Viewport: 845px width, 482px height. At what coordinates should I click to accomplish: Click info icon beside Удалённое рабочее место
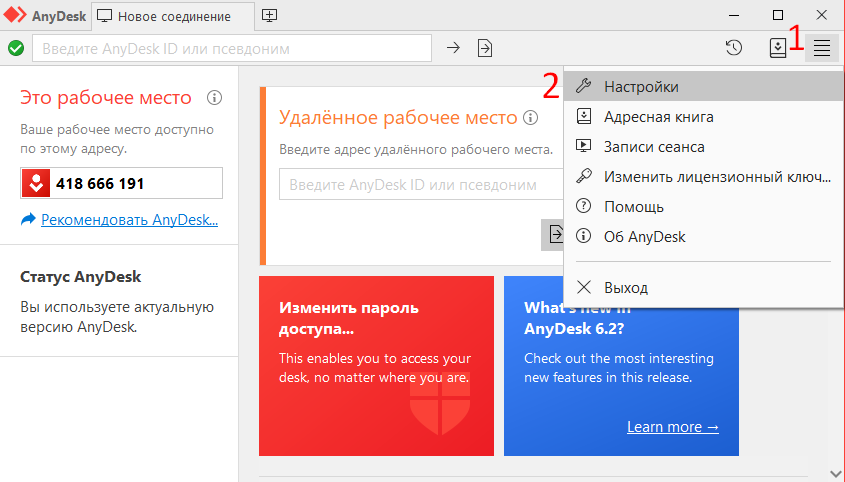530,118
